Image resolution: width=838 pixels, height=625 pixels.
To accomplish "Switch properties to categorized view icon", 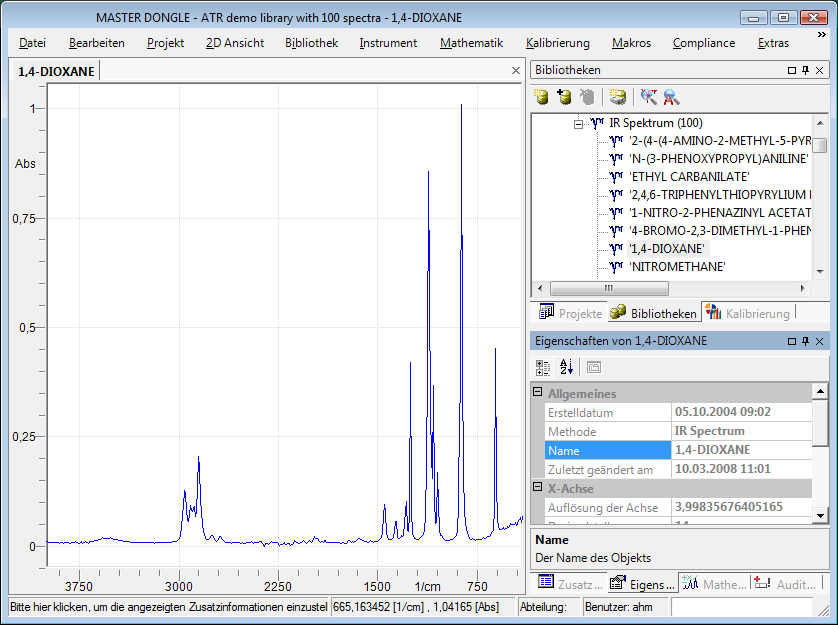I will point(544,367).
